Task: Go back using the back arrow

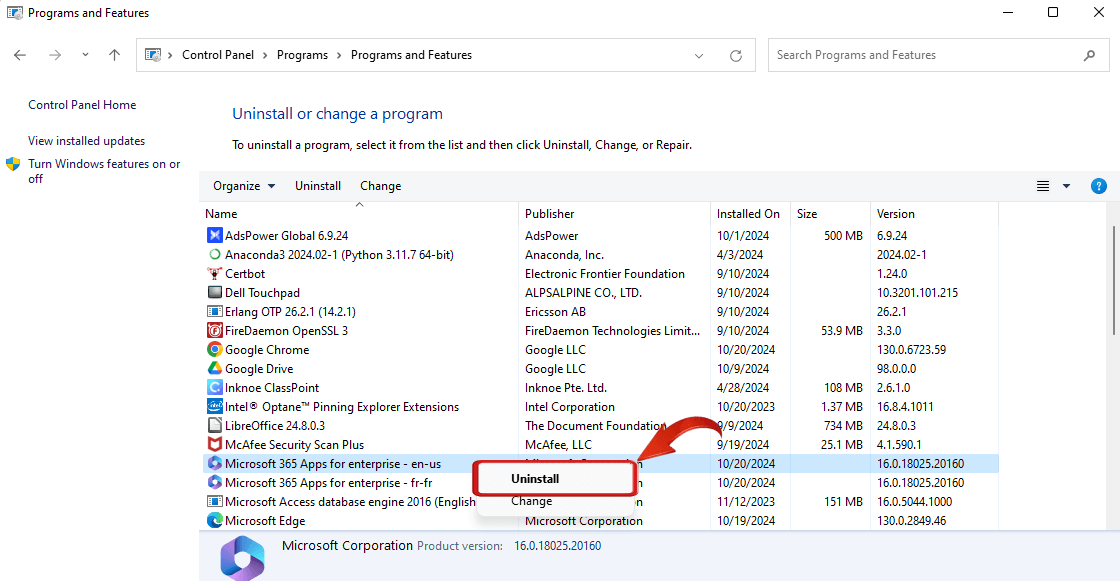Action: pyautogui.click(x=21, y=56)
